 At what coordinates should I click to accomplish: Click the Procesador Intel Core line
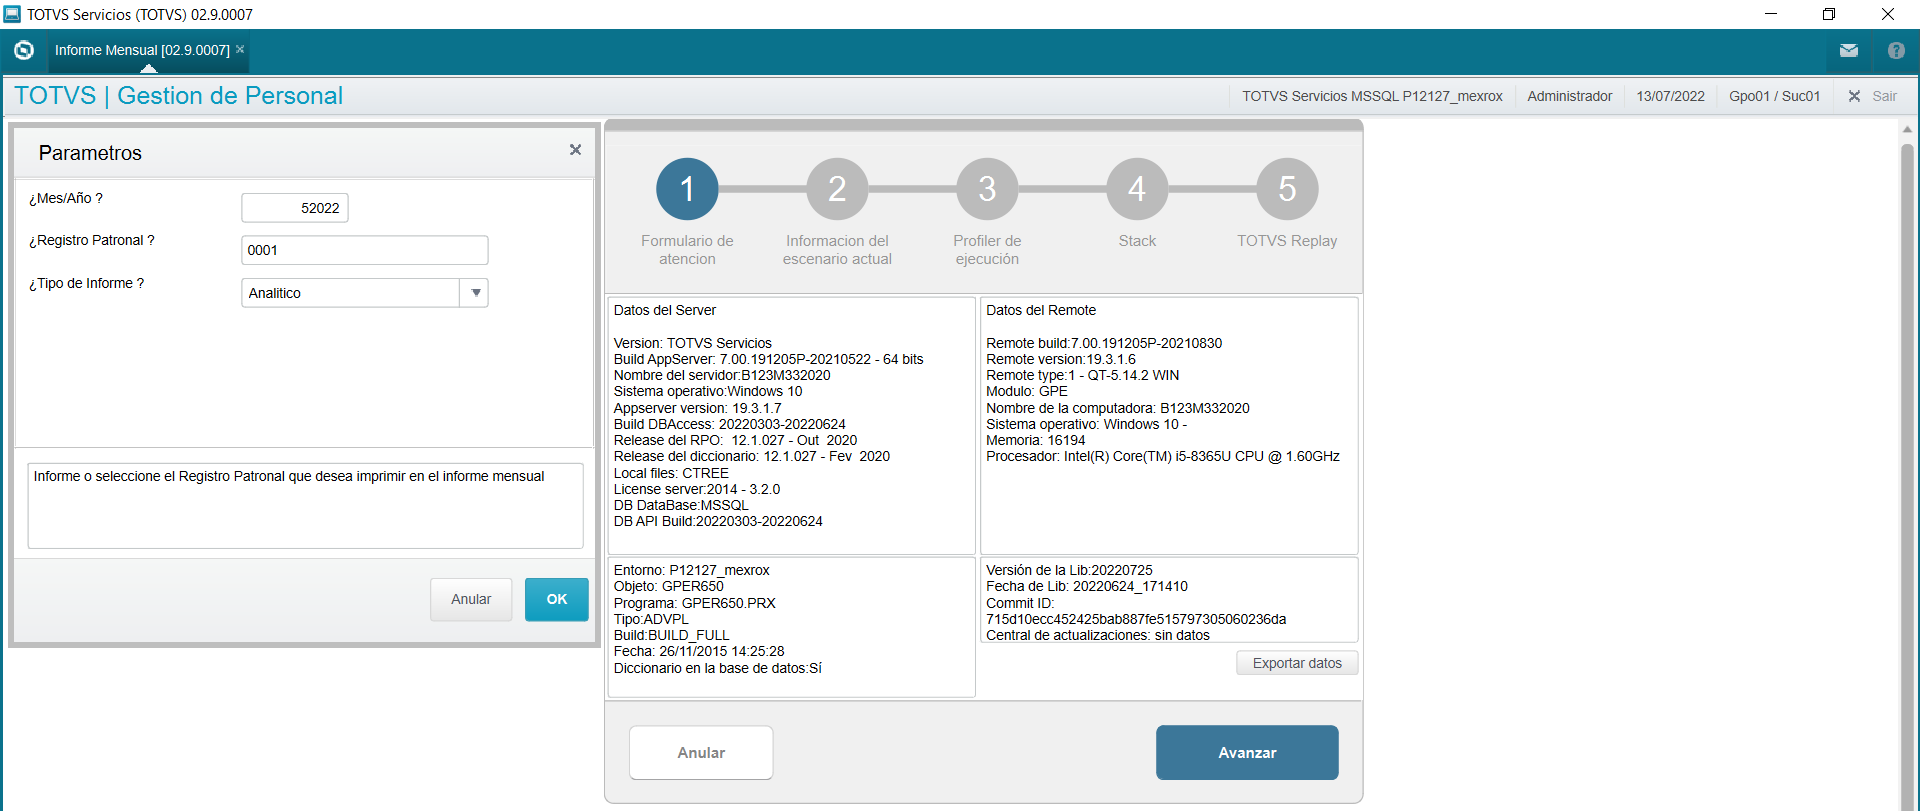click(1163, 456)
